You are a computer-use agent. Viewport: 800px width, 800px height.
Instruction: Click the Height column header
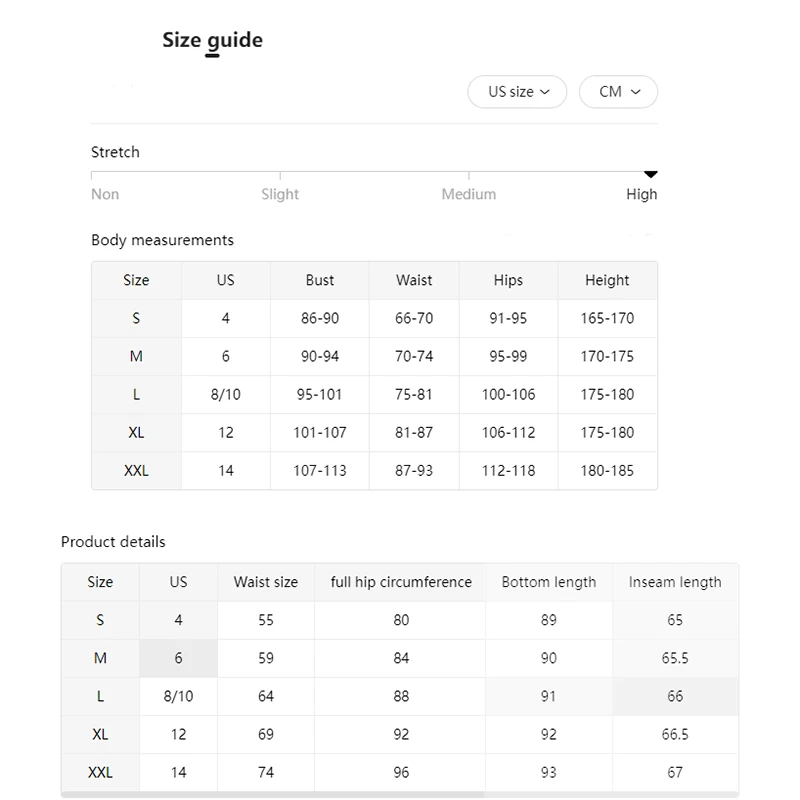click(607, 280)
